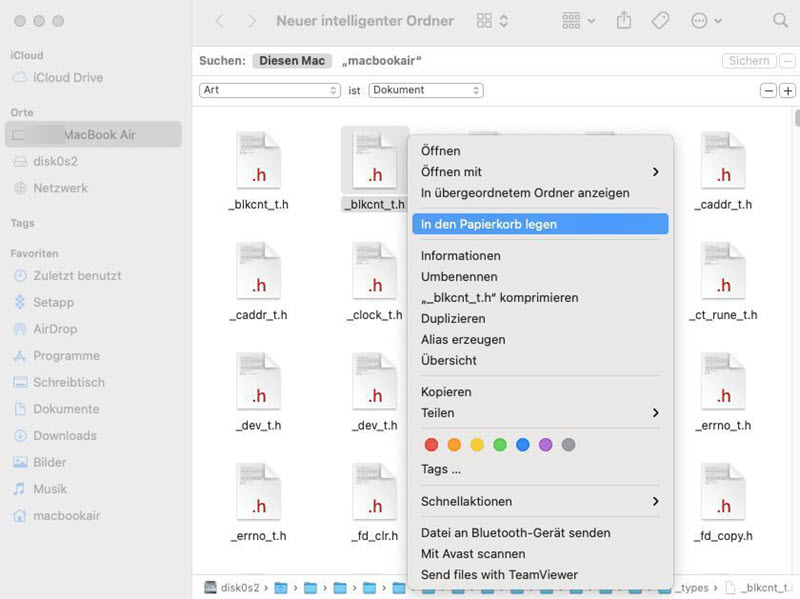This screenshot has height=599, width=800.
Task: Click disk0s2 in the path bar
Action: [232, 588]
